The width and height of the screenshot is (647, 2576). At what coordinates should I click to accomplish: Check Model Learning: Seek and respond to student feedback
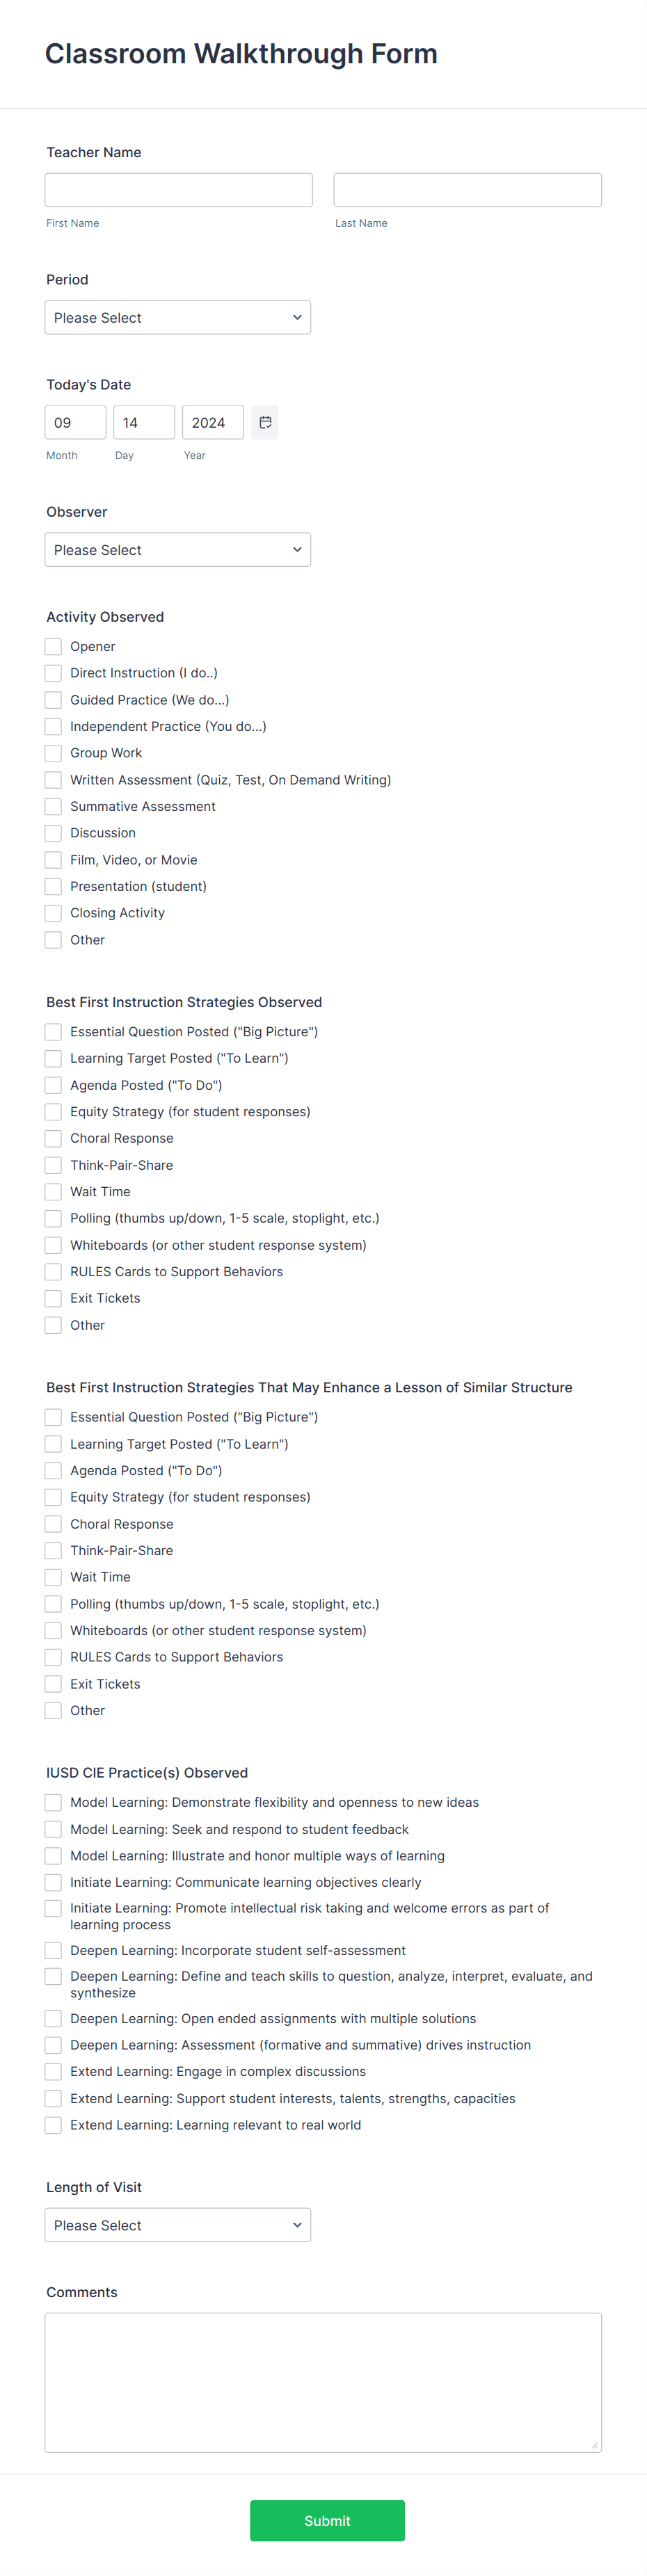point(52,1829)
